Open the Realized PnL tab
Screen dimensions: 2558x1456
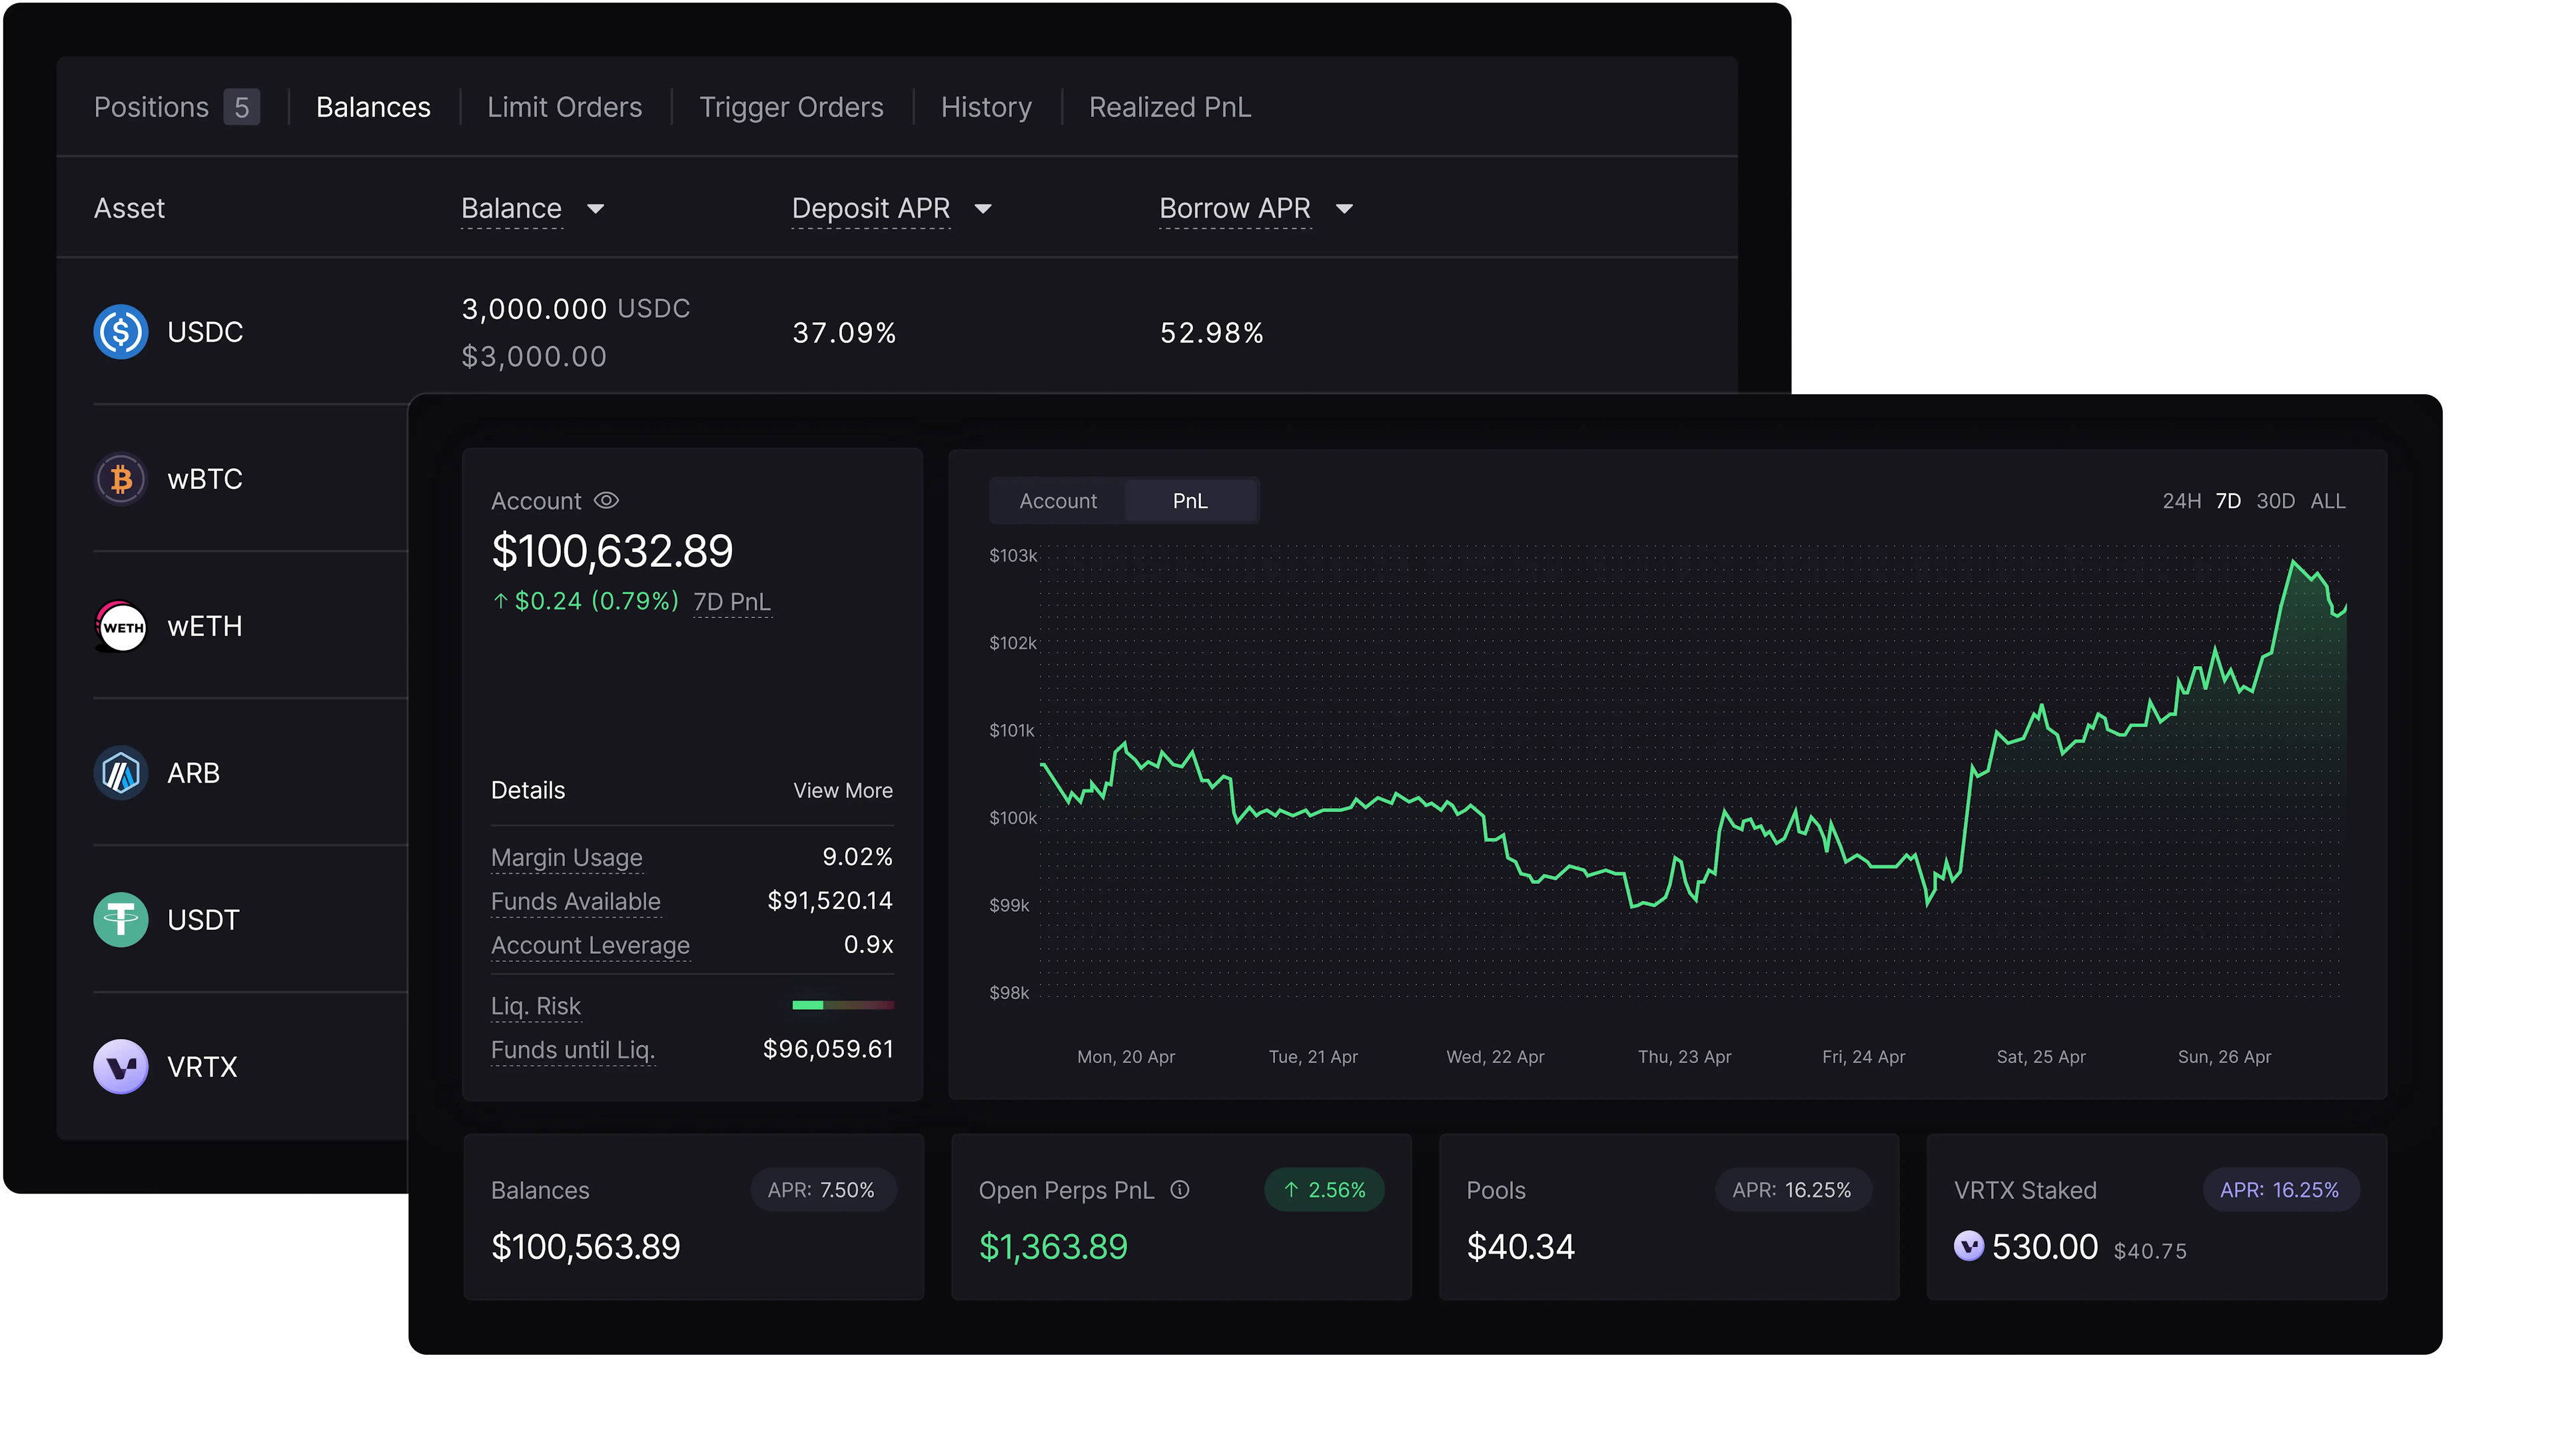1169,107
